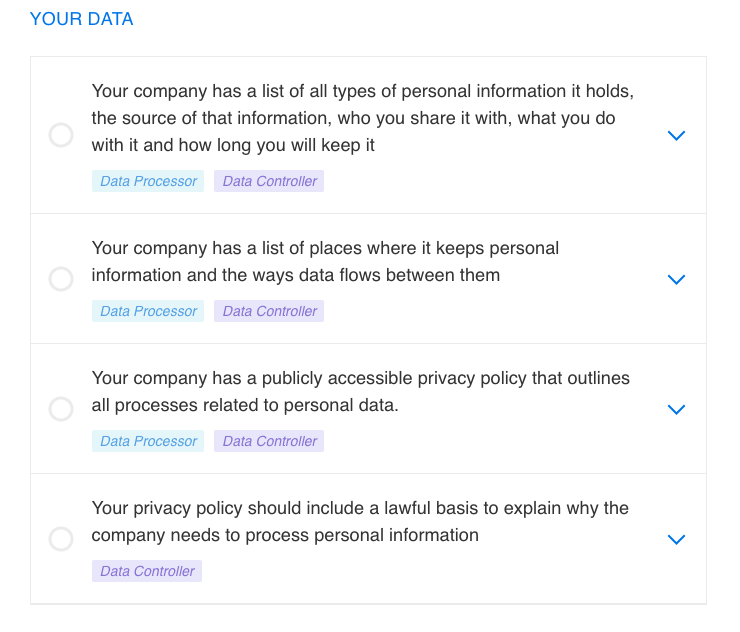Click Data Processor tag under information types item
This screenshot has width=740, height=632.
coord(148,181)
